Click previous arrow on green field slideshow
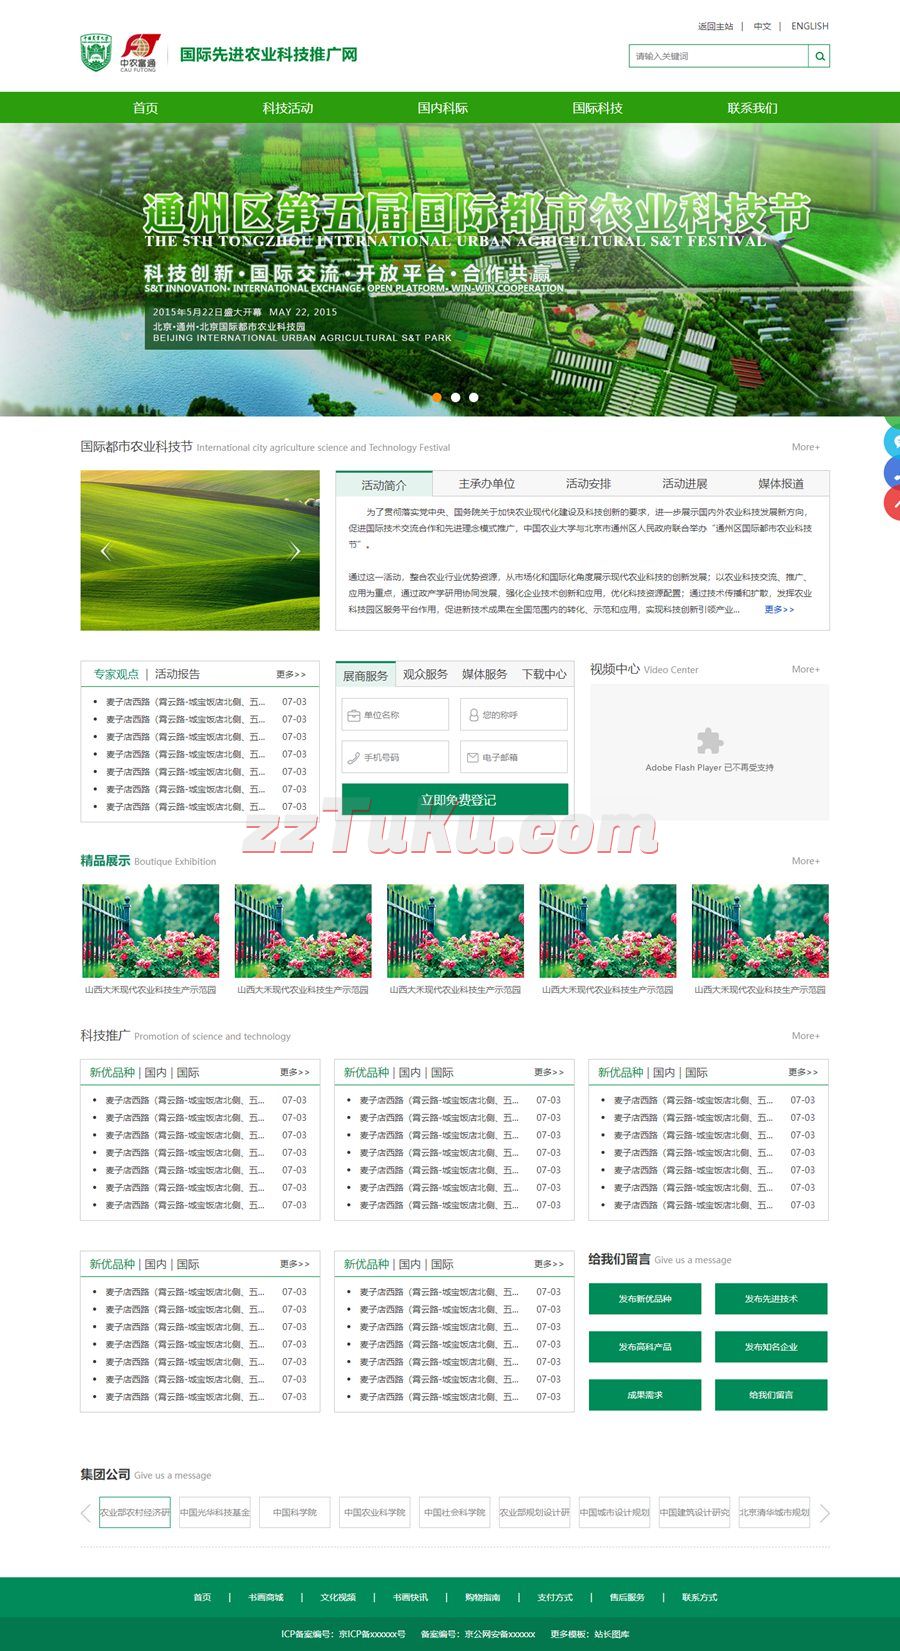This screenshot has height=1651, width=900. 106,551
